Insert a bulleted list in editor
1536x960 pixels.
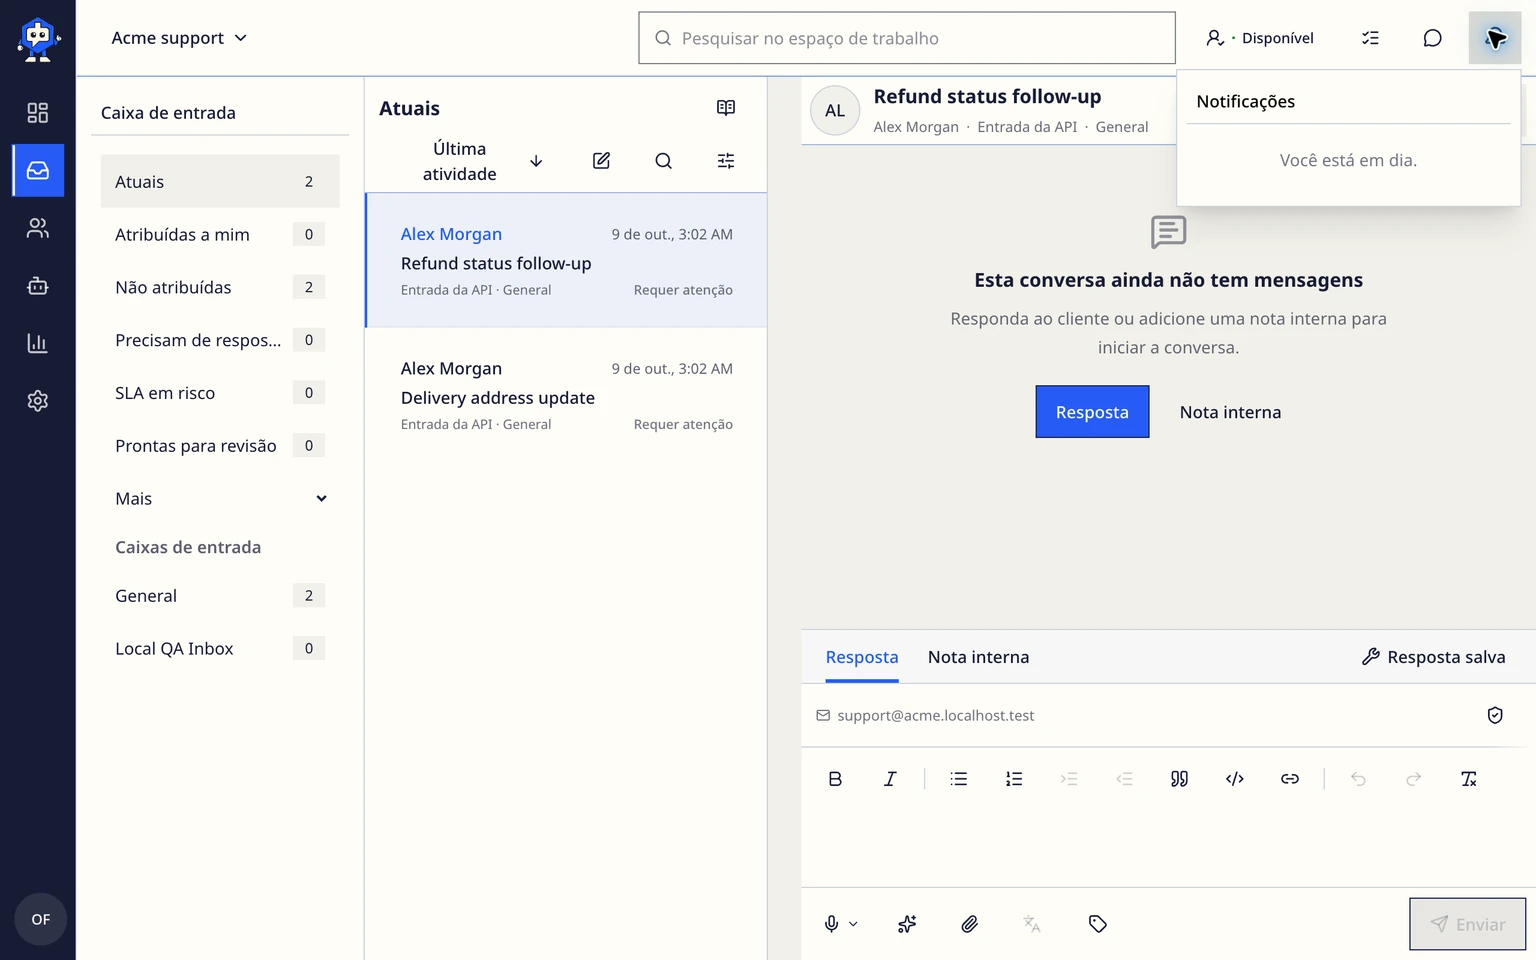959,779
